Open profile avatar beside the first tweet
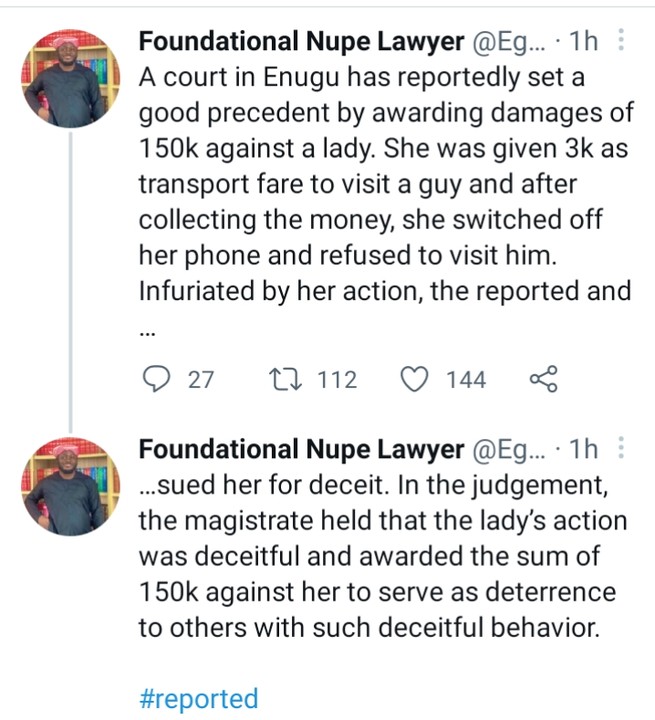The image size is (655, 720). 69,77
